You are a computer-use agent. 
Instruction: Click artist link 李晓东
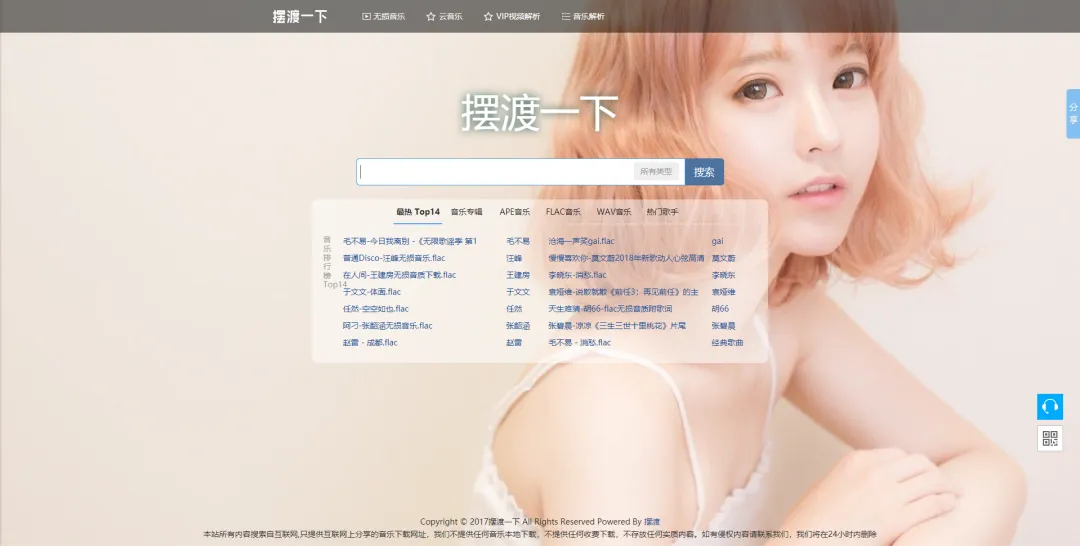723,275
